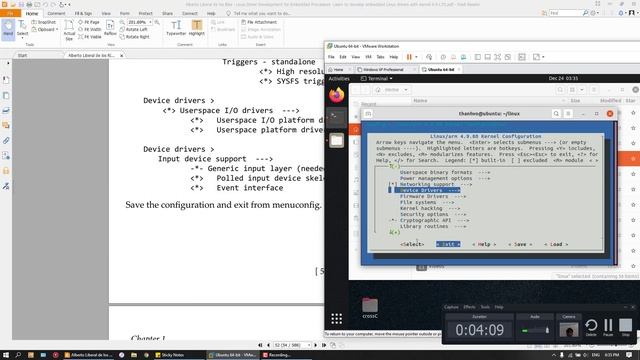
Task: Open the bookmarks panel icon in the PDF sidebar
Action: coord(6,80)
